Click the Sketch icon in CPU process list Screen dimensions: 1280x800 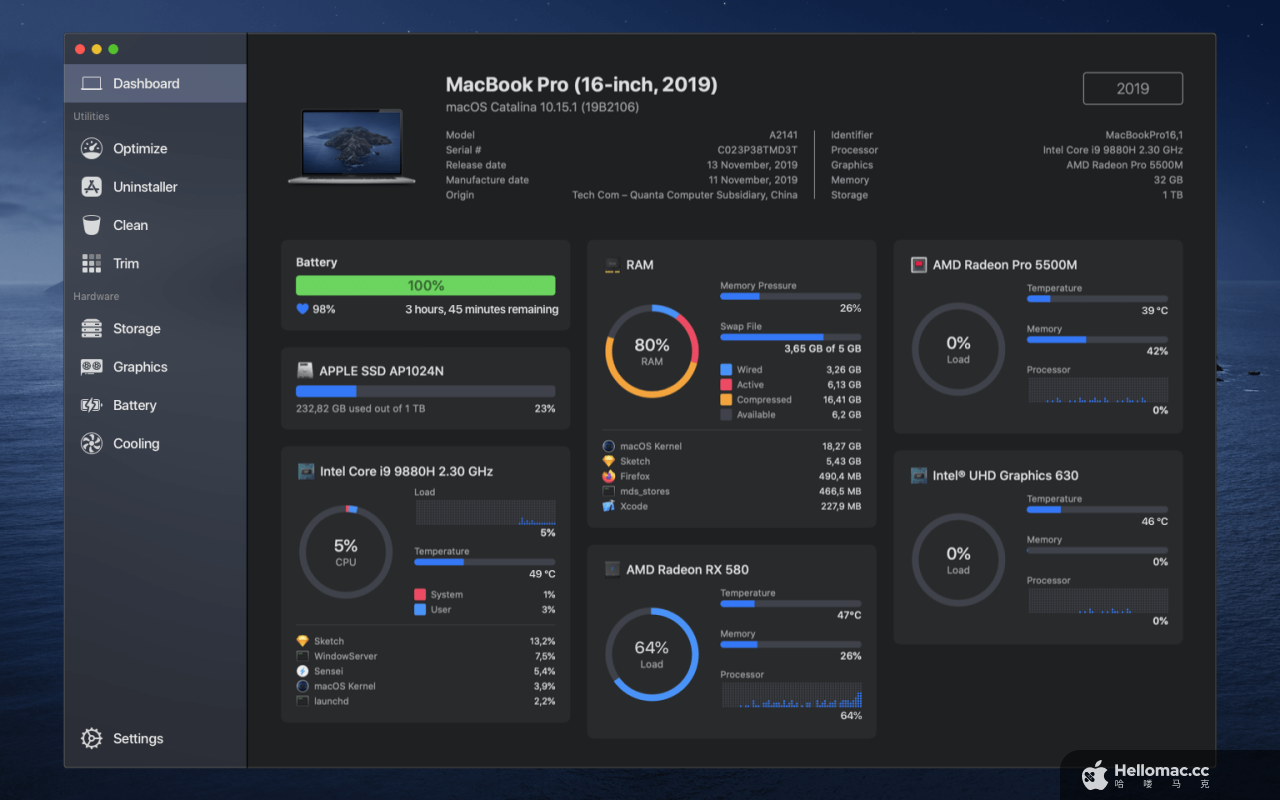[303, 641]
